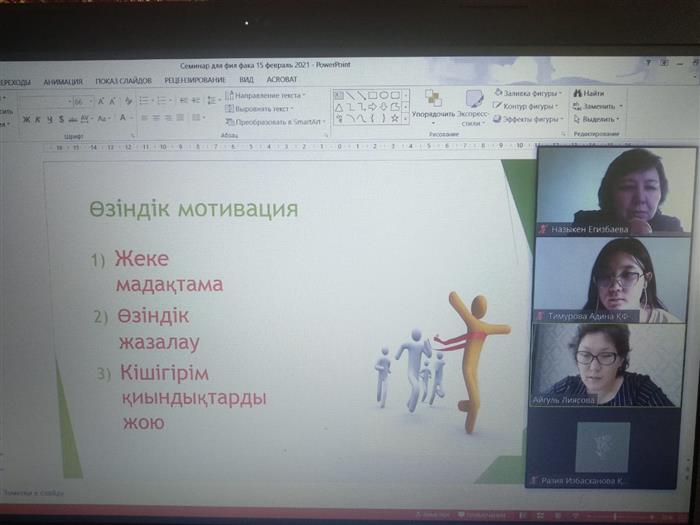Open the Упорядочить arrange tool
This screenshot has width=700, height=525.
click(x=433, y=105)
